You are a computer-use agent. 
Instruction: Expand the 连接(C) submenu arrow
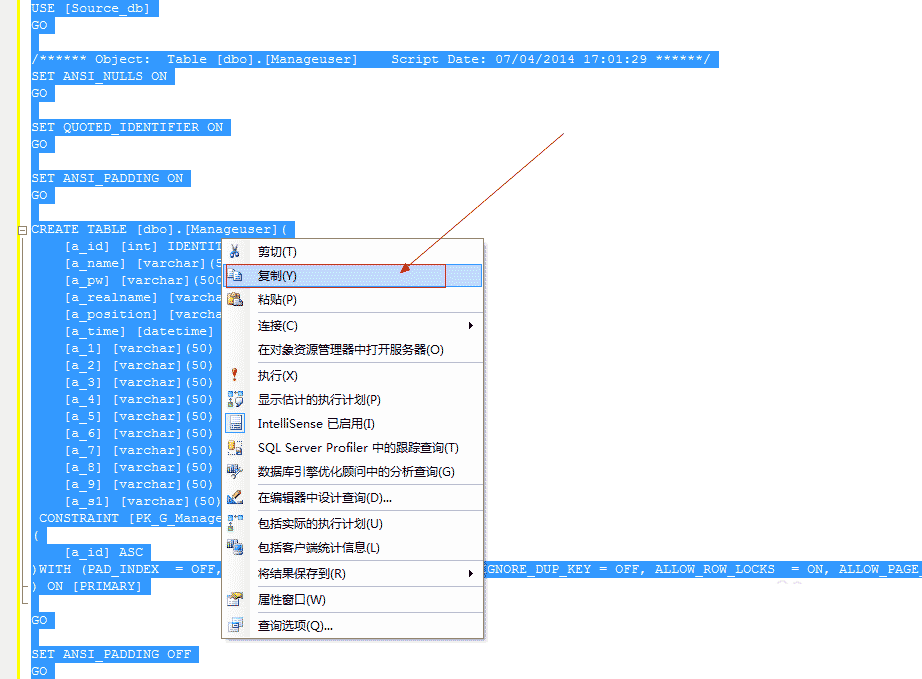tap(470, 326)
